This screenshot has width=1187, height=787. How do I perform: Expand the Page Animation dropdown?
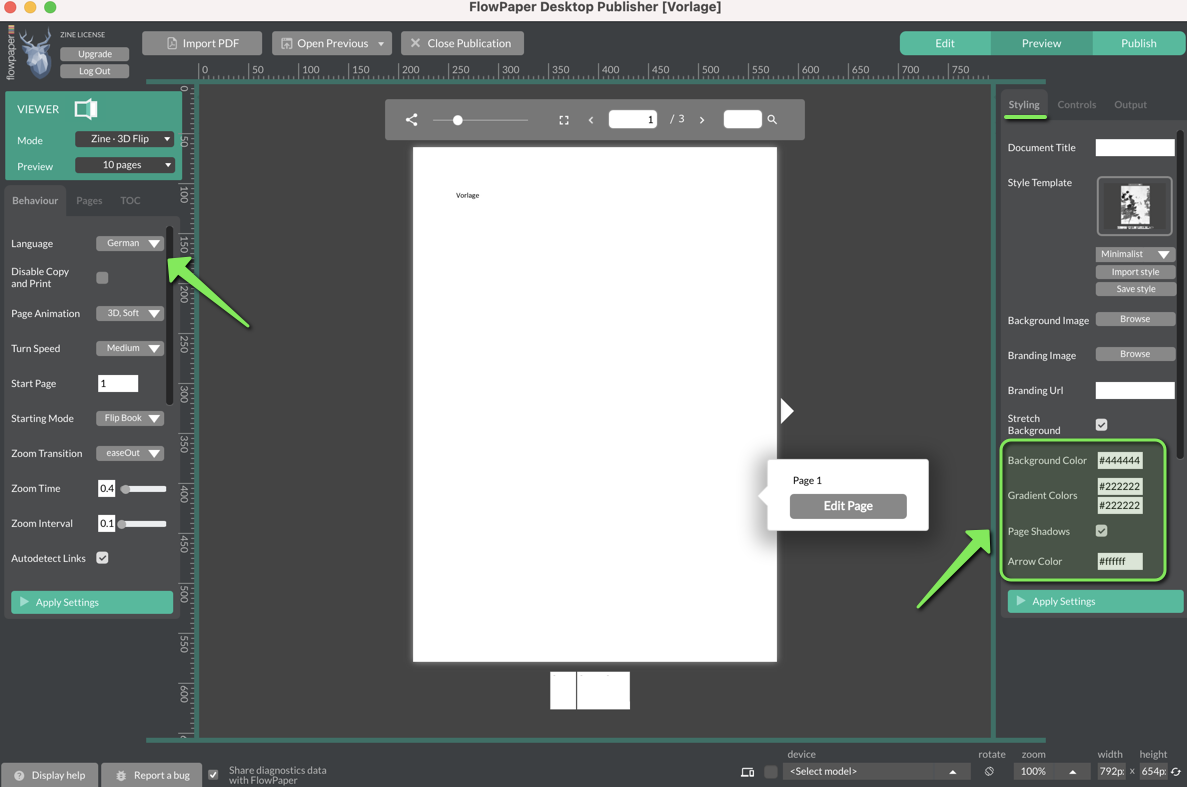point(130,313)
